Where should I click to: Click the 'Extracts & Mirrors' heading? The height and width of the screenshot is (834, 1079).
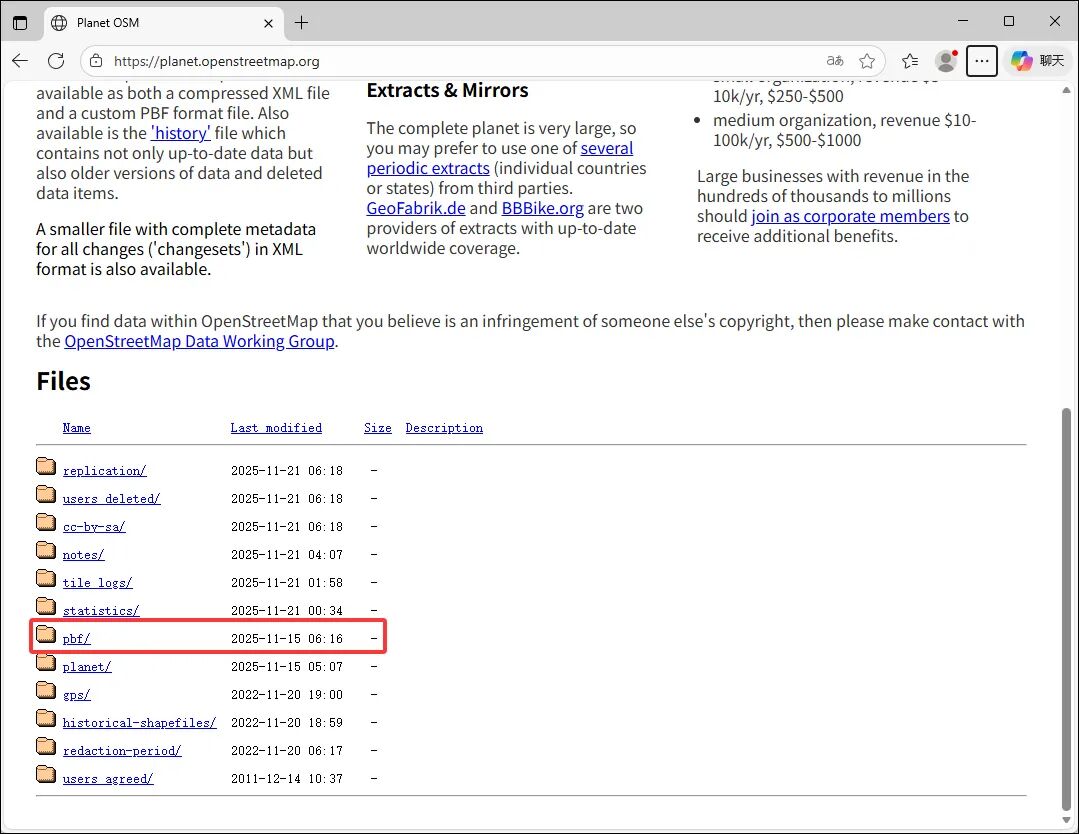[447, 90]
